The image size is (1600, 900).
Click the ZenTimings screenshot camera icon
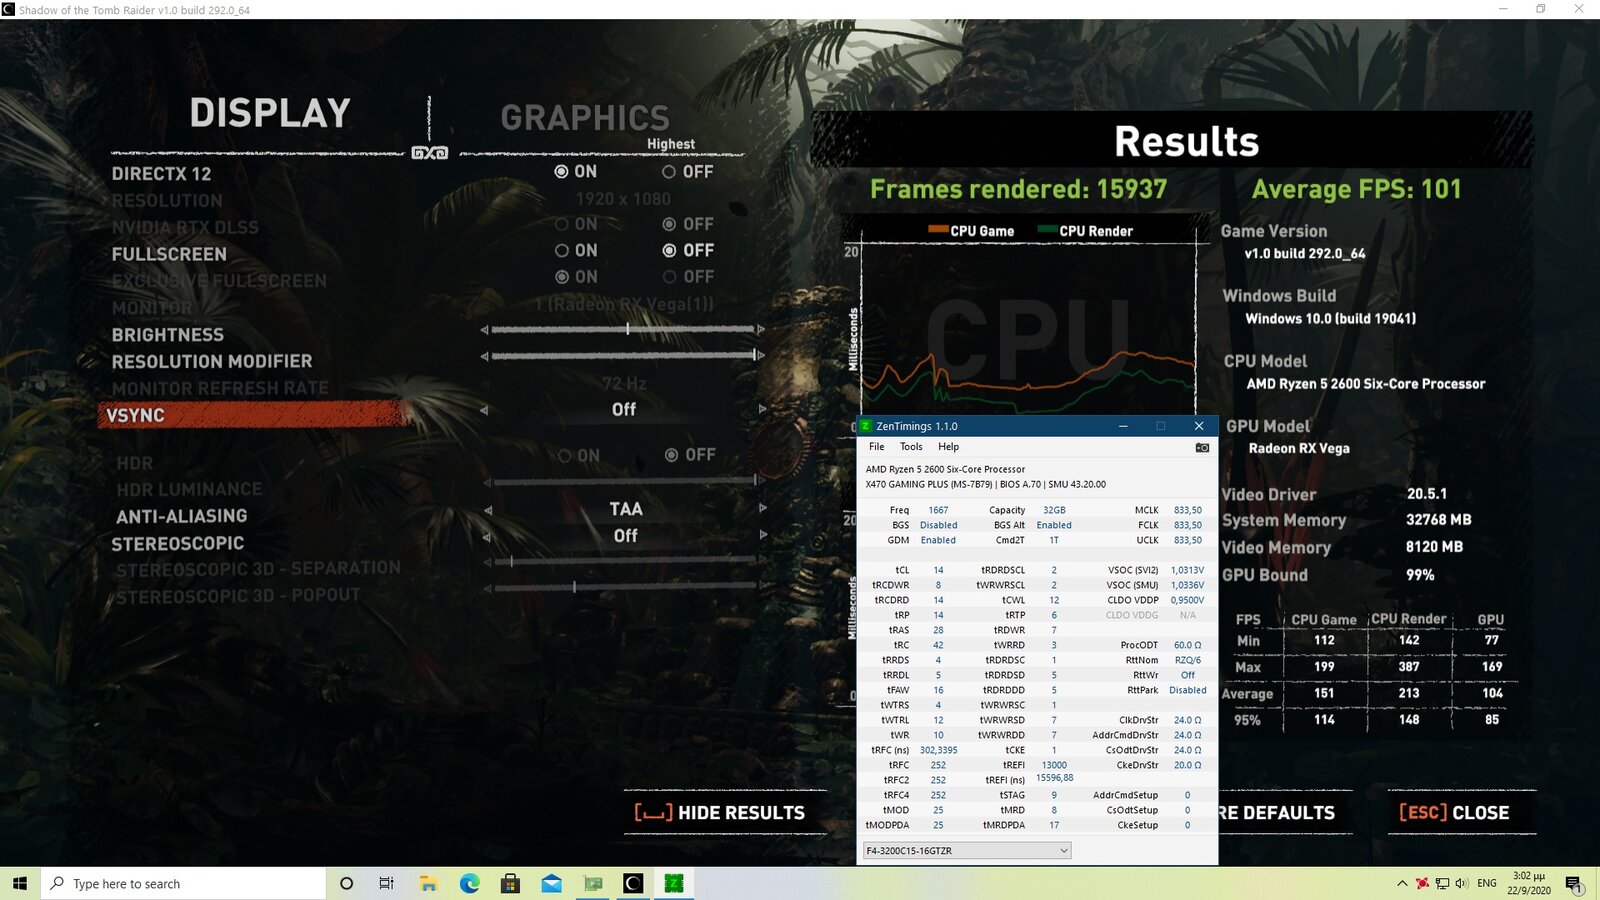tap(1202, 447)
